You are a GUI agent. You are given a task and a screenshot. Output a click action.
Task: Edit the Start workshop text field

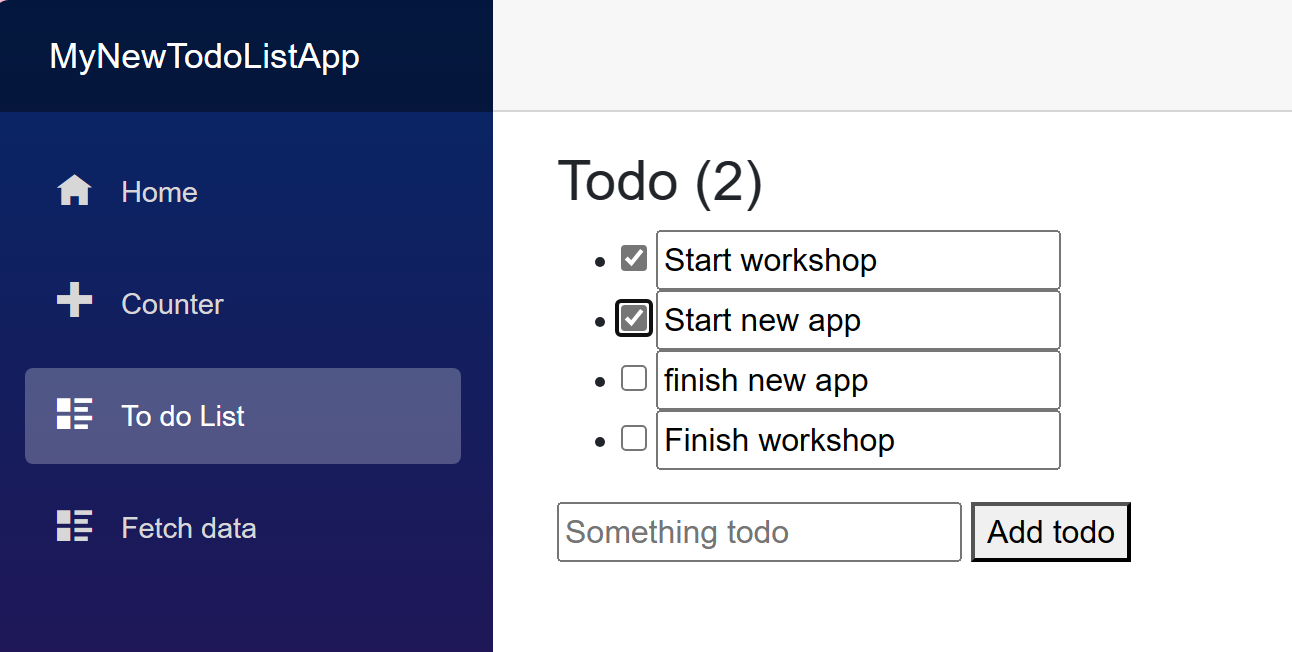tap(857, 259)
